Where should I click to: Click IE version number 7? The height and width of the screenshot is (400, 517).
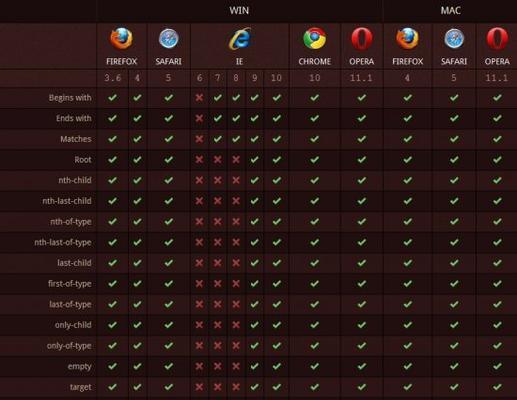218,78
